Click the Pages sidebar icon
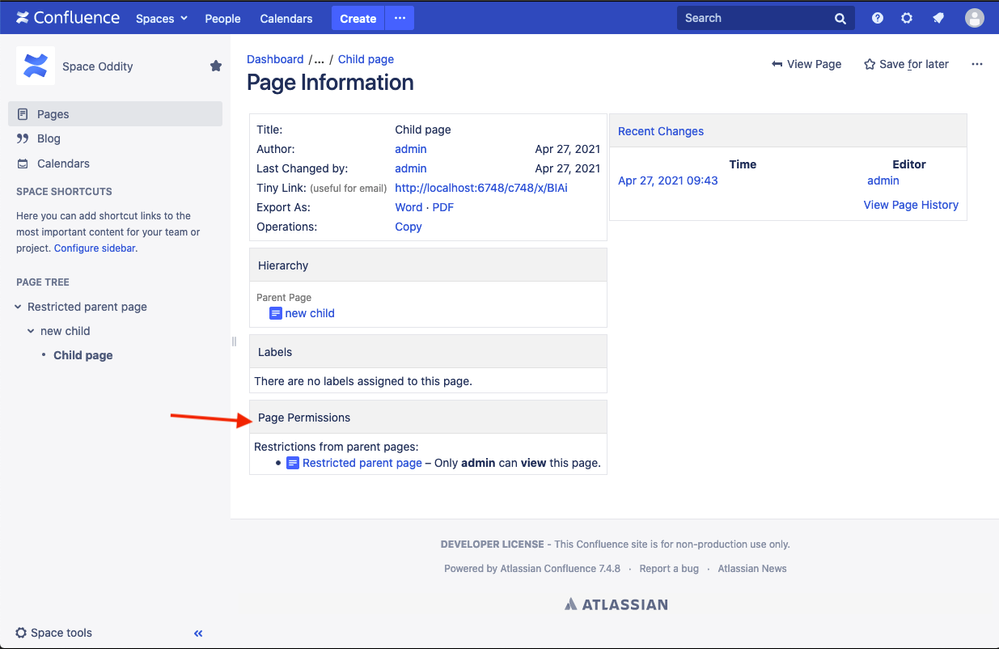Viewport: 999px width, 649px height. click(x=22, y=114)
